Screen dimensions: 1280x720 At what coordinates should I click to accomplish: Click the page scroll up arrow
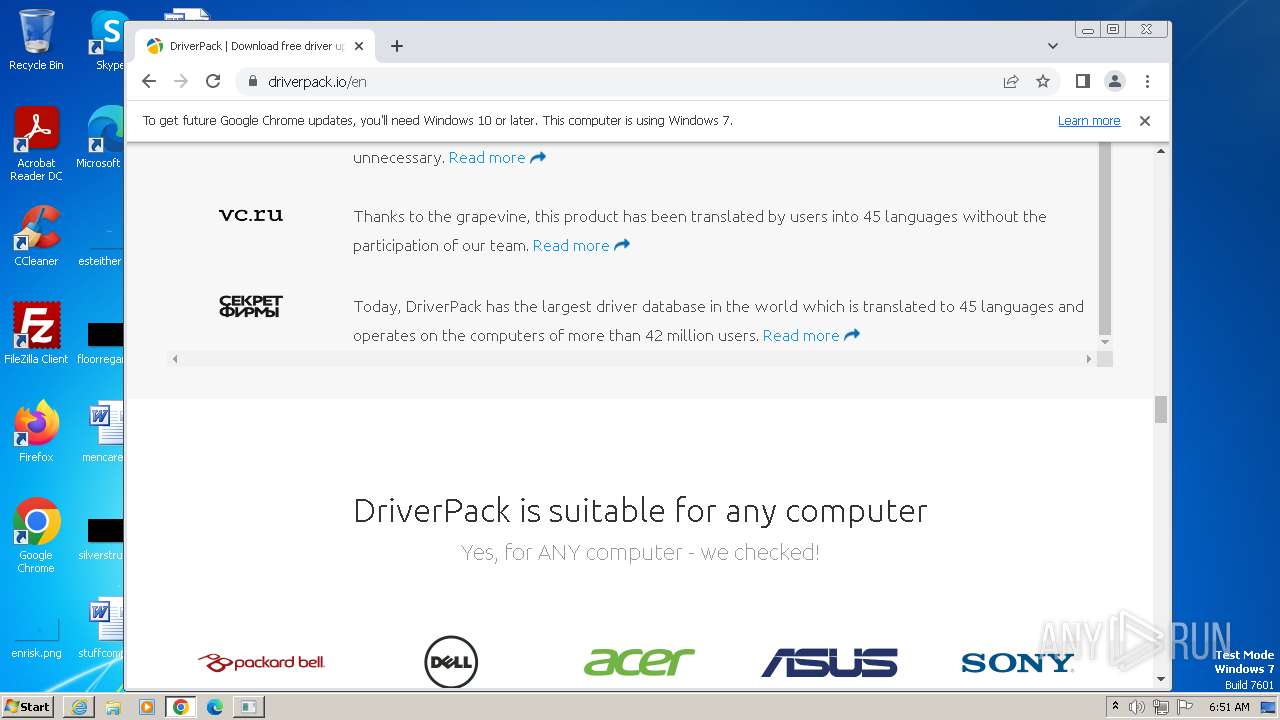click(x=1161, y=151)
